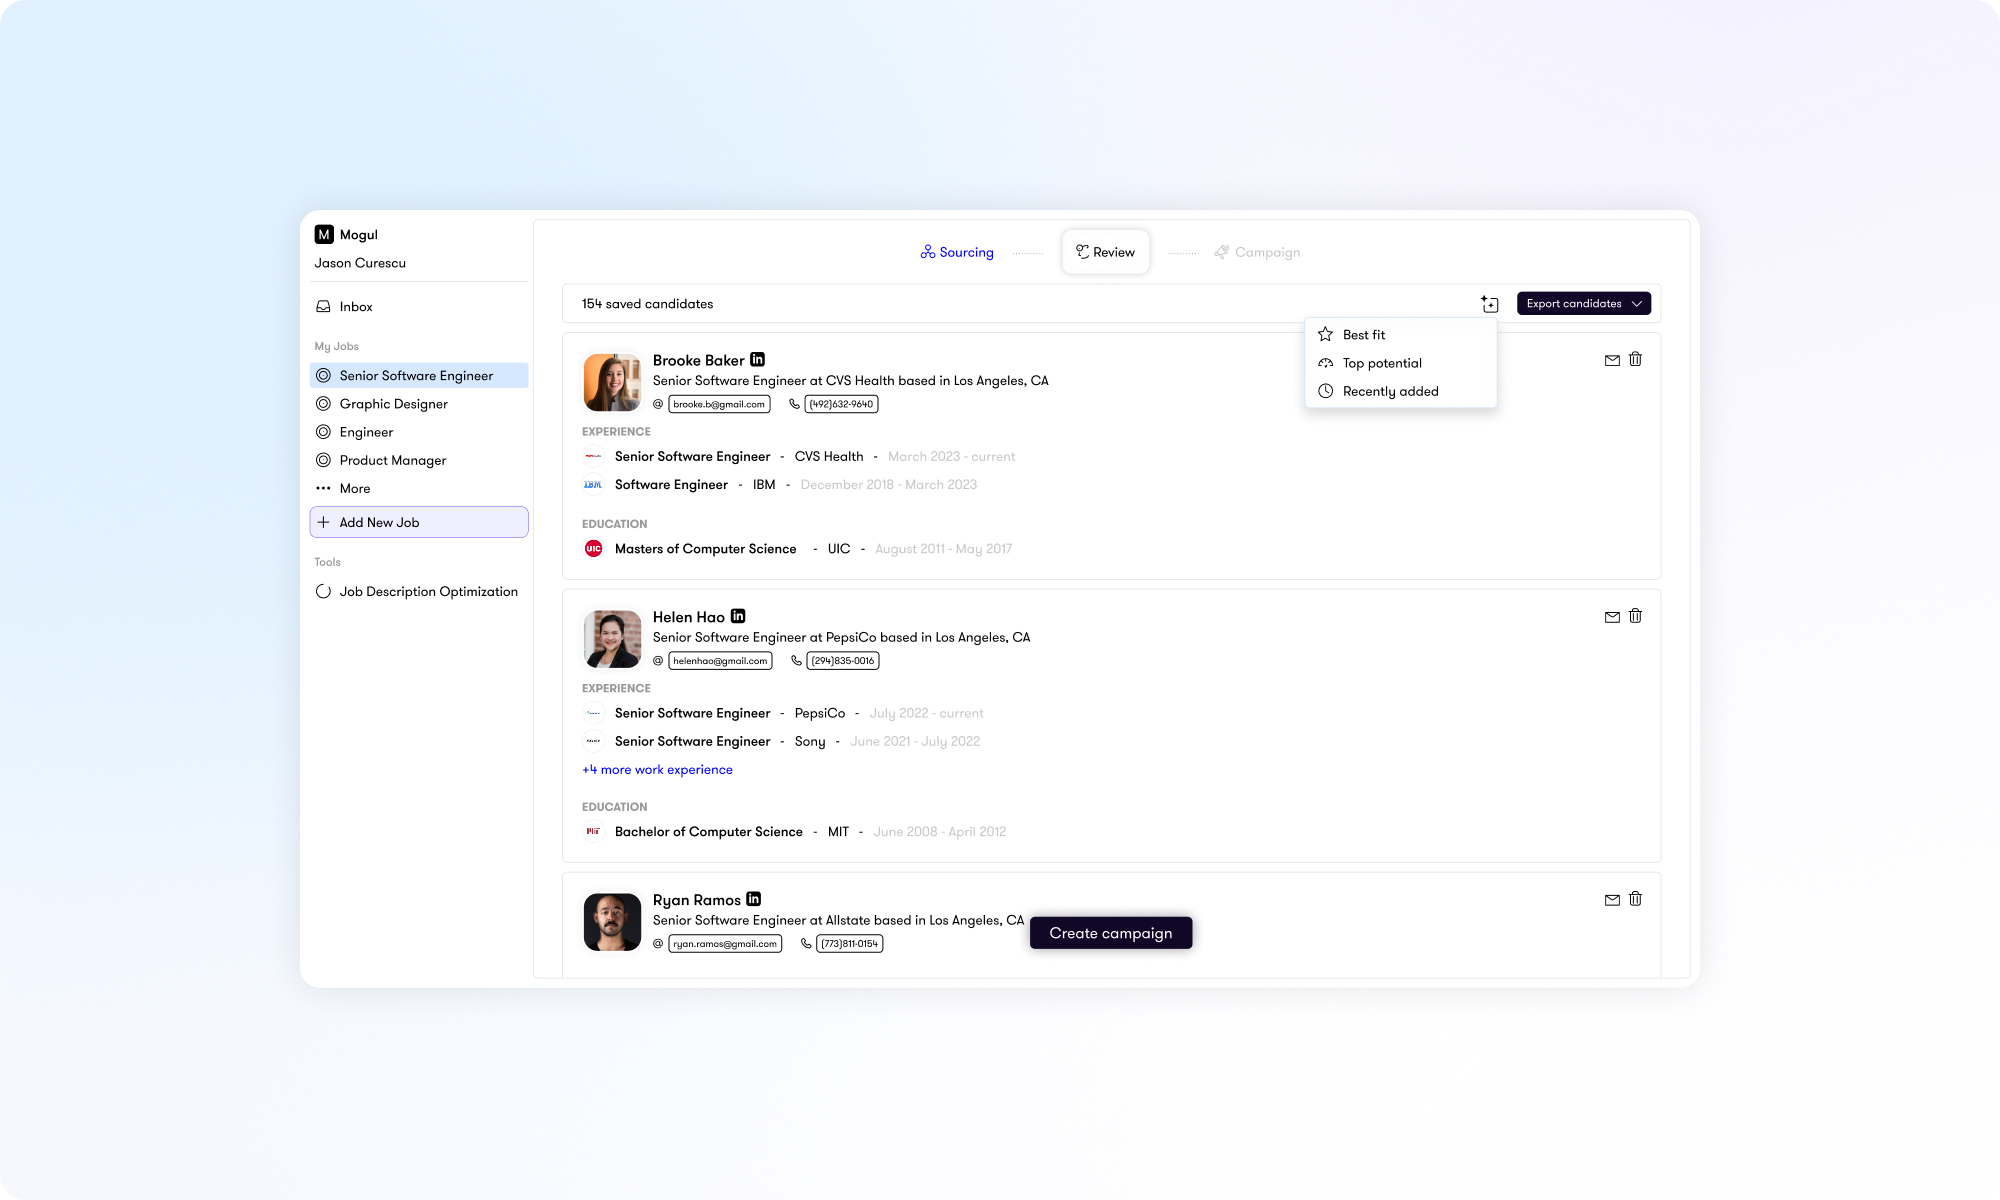
Task: Select Top potential sorting option
Action: click(1381, 363)
